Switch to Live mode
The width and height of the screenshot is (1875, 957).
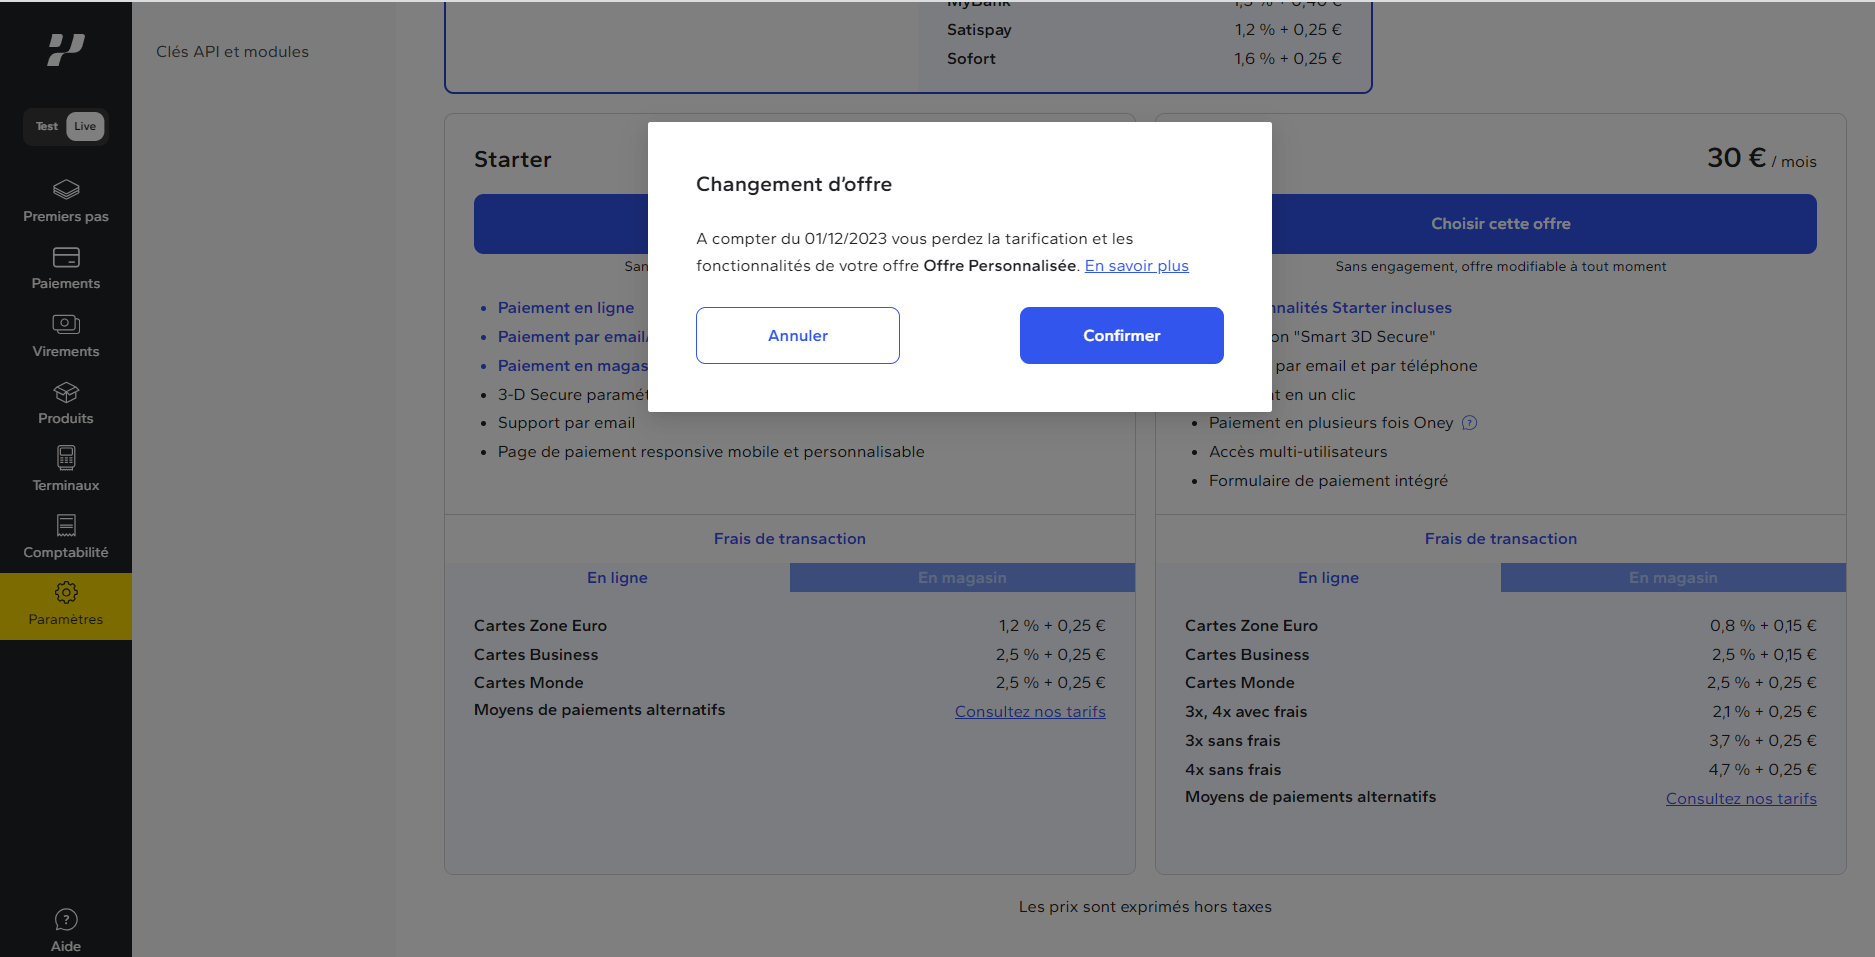(x=85, y=126)
